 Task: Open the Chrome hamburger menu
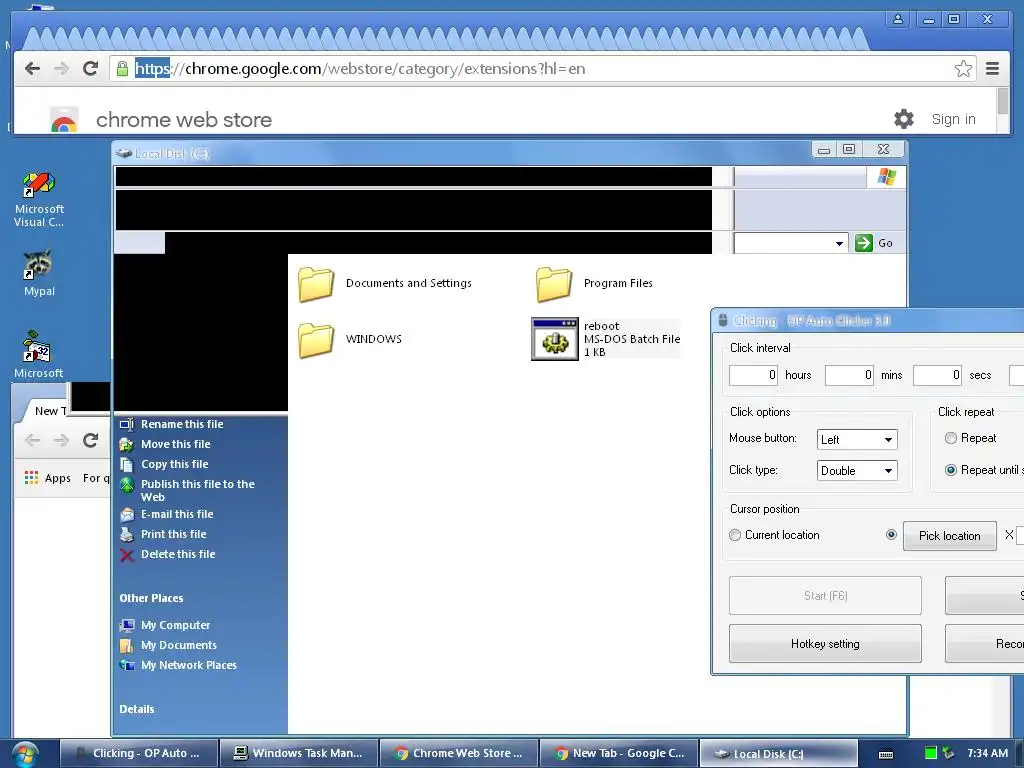tap(993, 69)
